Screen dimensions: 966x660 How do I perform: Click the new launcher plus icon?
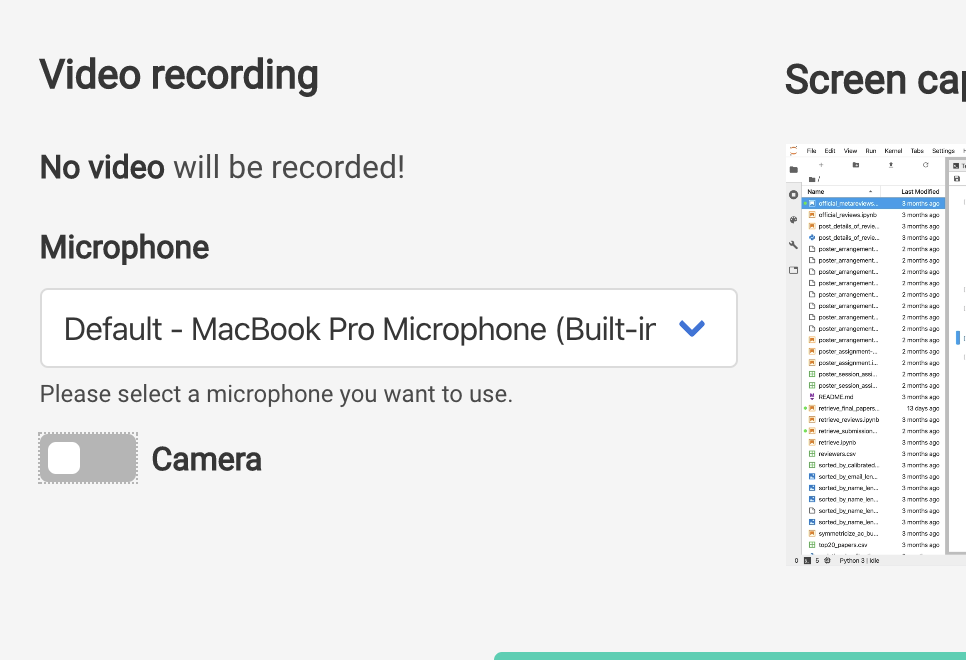pos(821,165)
